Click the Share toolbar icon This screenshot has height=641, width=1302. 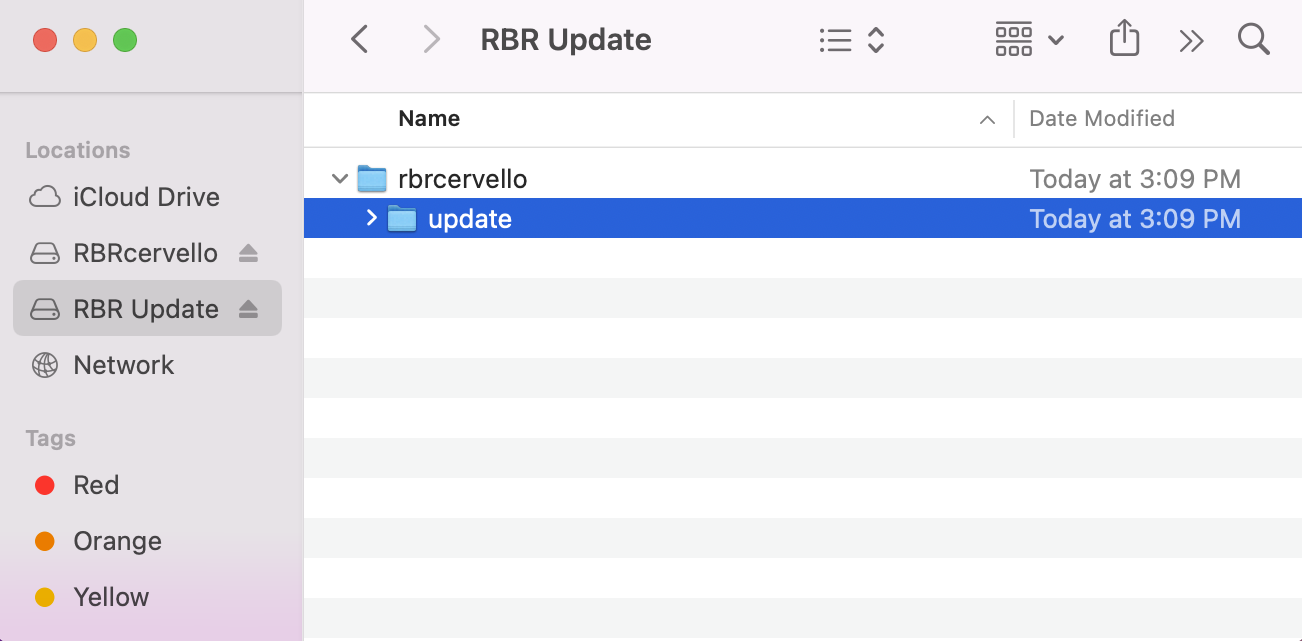coord(1124,40)
